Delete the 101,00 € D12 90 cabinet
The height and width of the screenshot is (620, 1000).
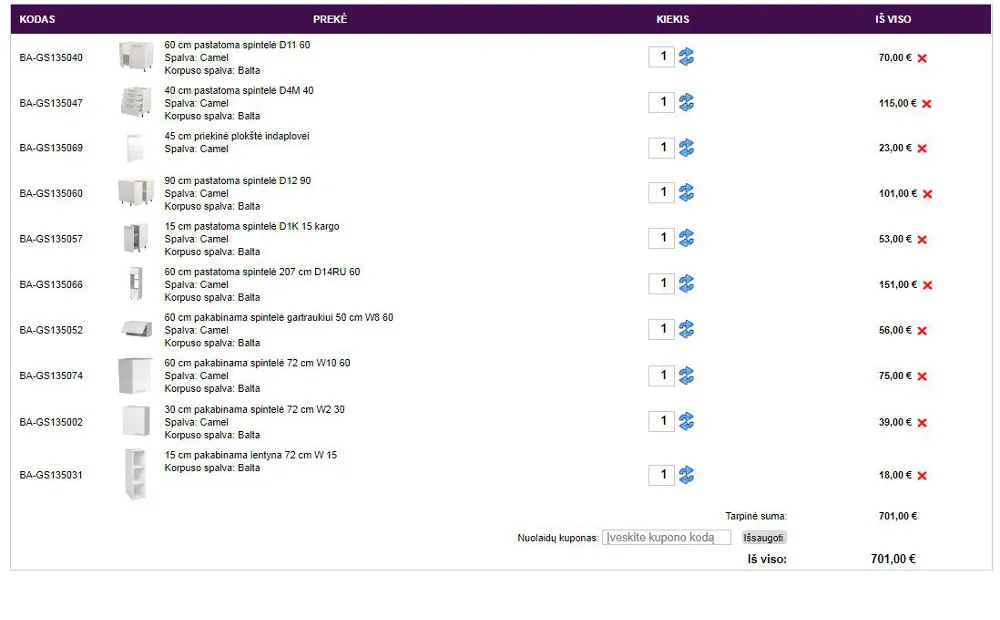(927, 194)
